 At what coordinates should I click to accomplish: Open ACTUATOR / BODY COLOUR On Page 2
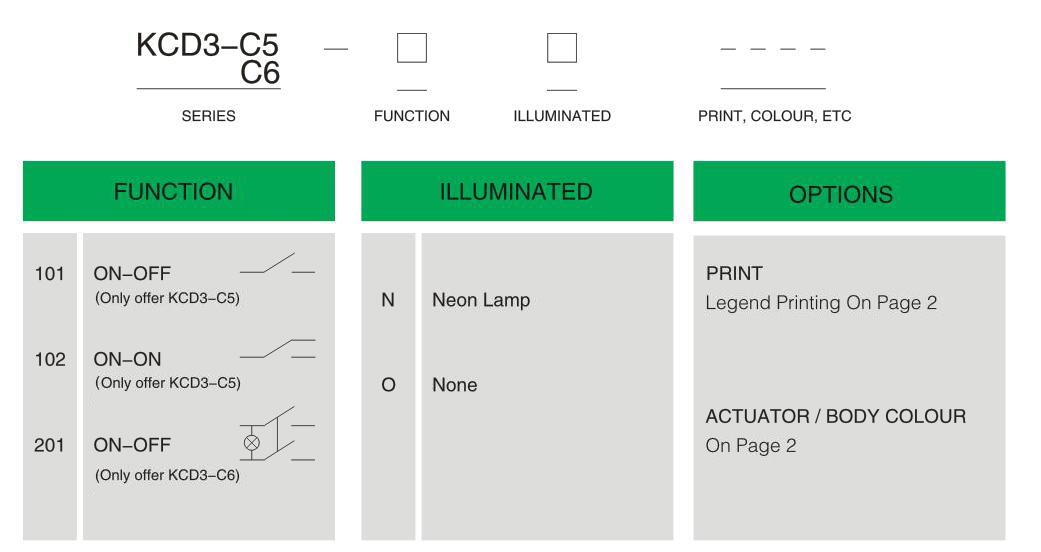tap(836, 431)
